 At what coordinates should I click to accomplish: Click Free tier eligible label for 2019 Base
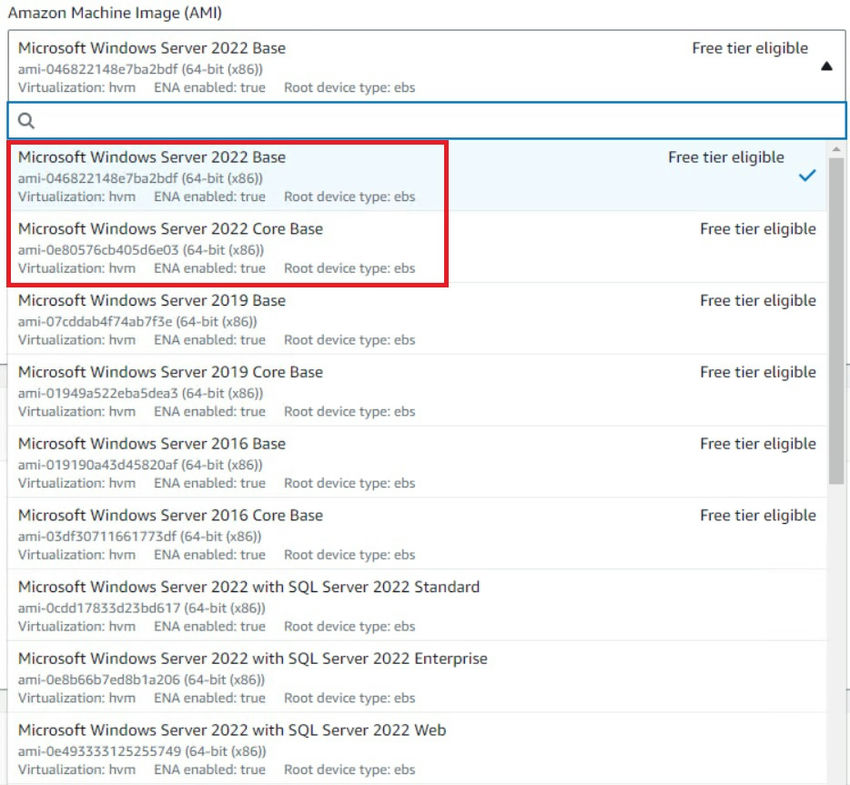coord(758,300)
